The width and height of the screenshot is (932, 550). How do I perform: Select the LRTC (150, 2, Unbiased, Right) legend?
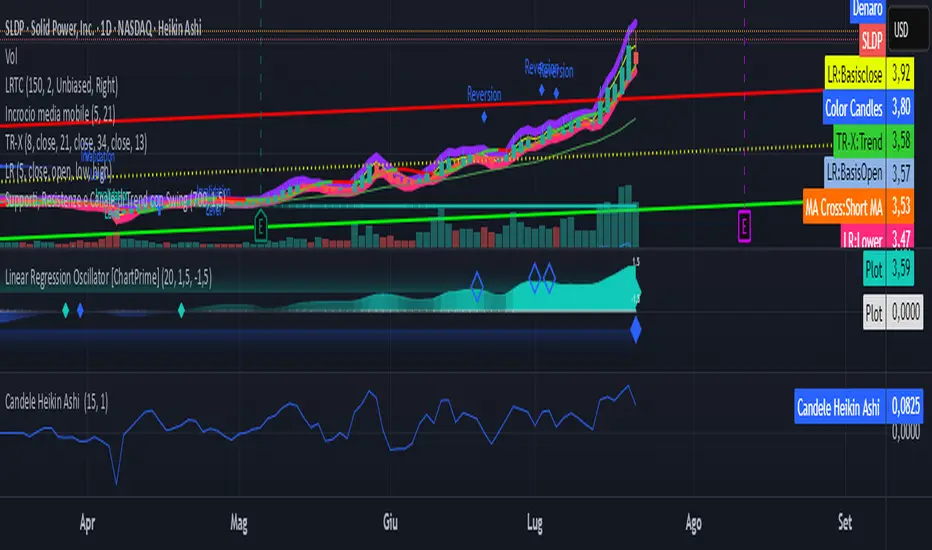pos(61,86)
